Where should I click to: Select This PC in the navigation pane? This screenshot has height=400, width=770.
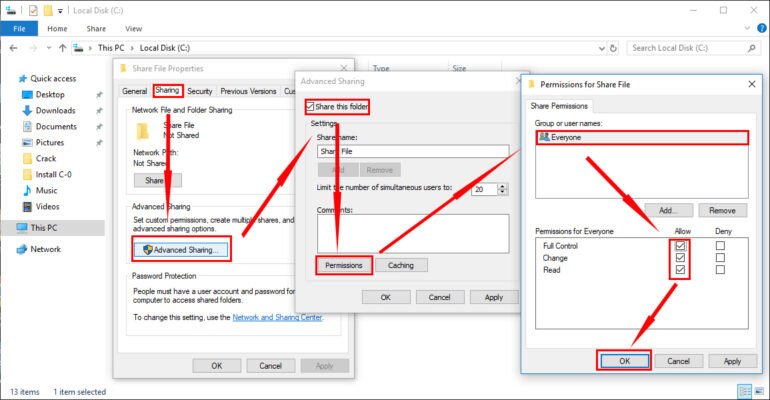click(44, 228)
